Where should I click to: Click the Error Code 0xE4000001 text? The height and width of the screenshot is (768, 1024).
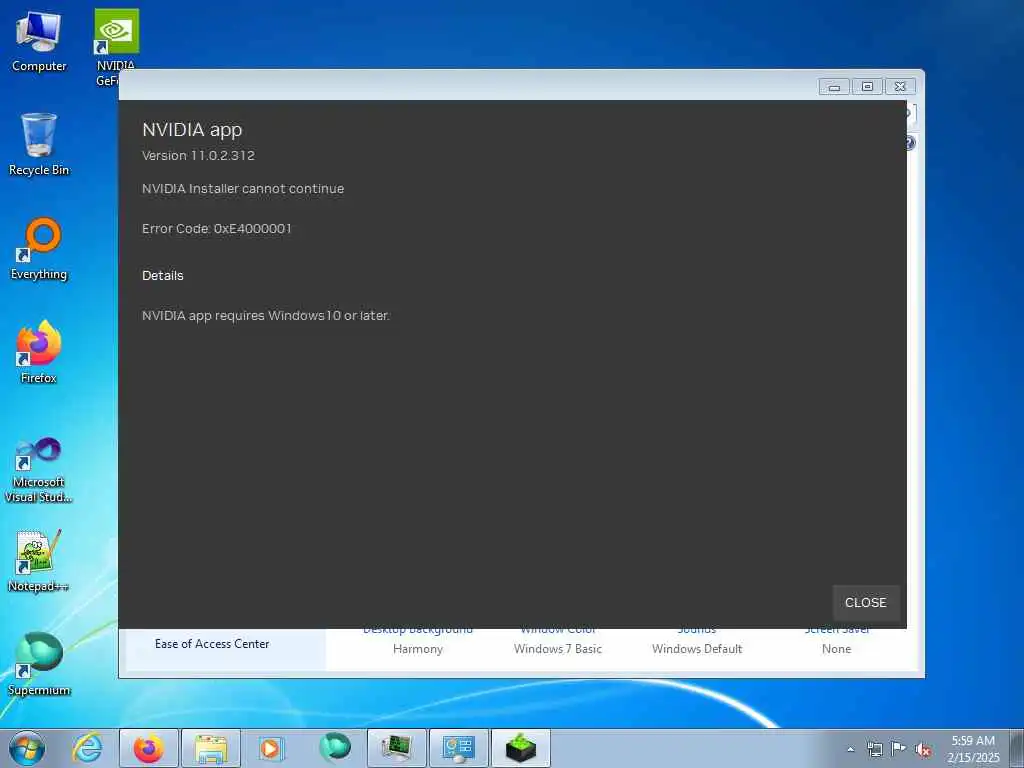217,229
